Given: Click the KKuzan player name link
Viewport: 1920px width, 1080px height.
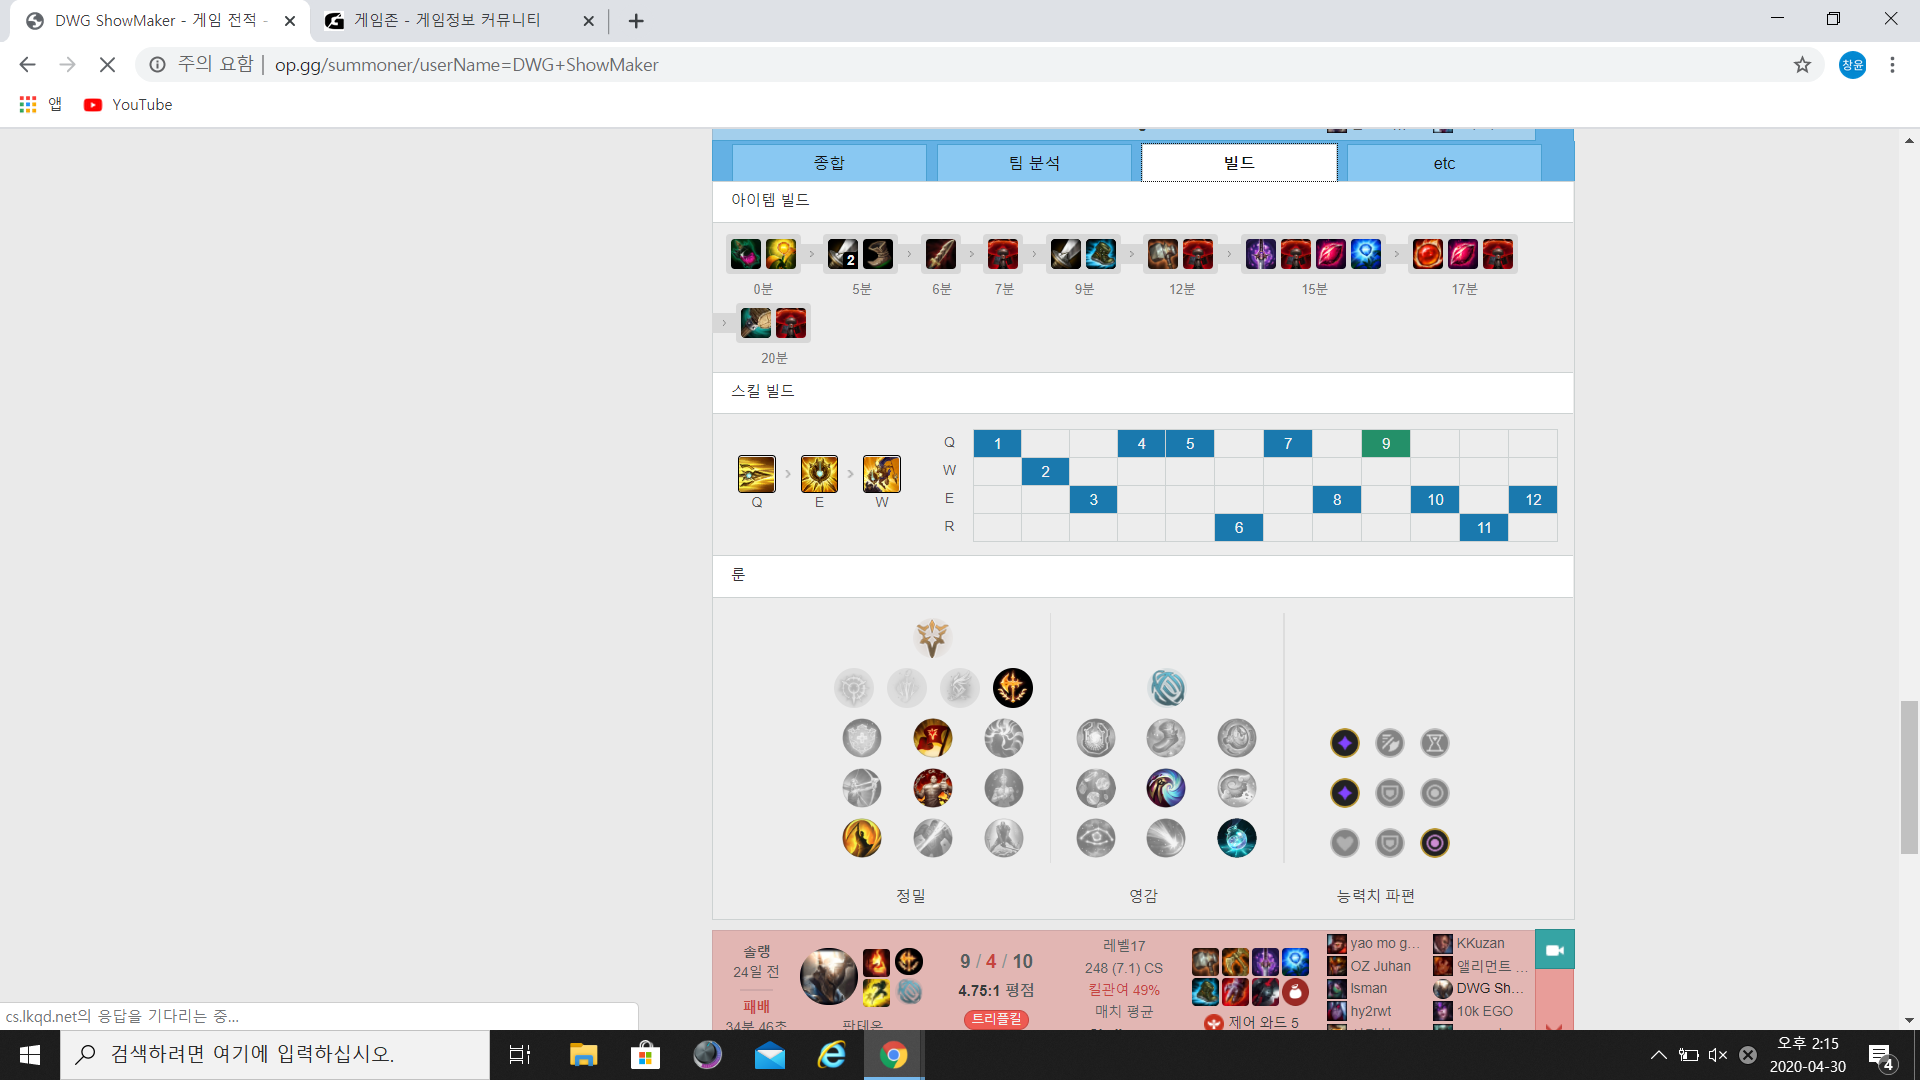Looking at the screenshot, I should point(1480,943).
